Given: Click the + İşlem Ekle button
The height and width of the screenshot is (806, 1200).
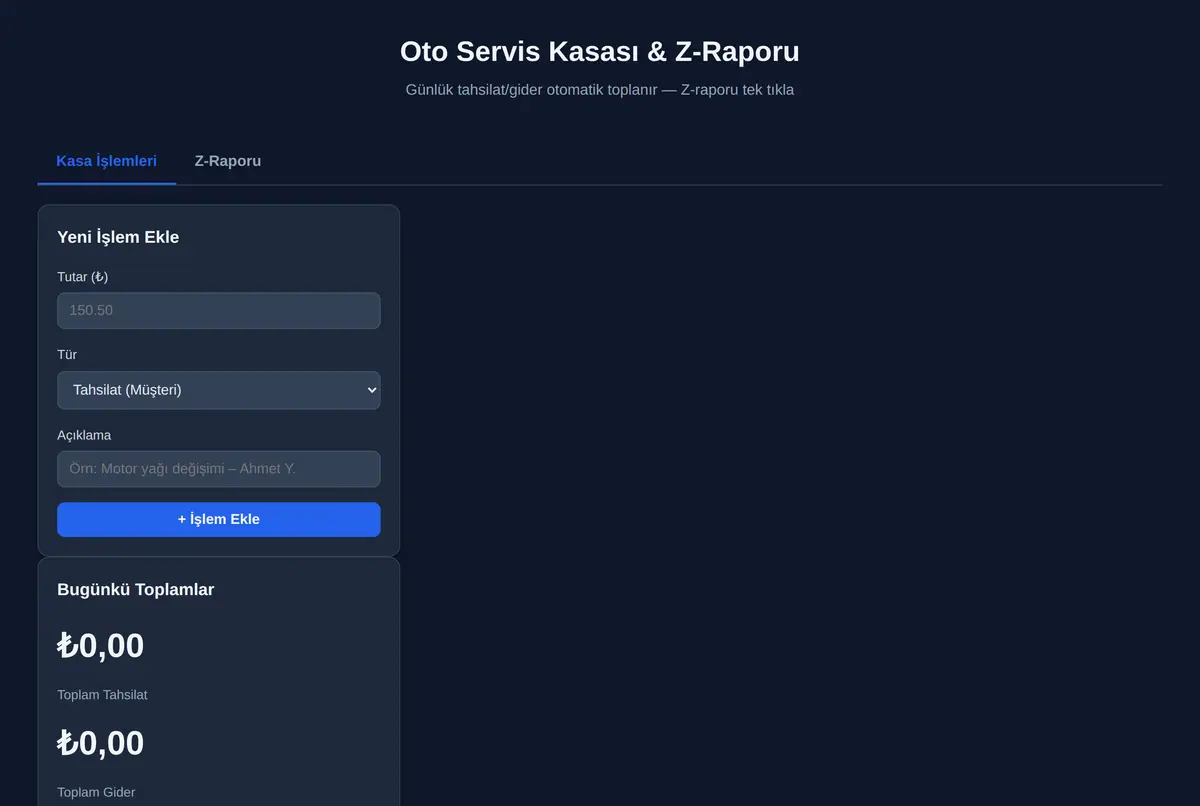Looking at the screenshot, I should (219, 519).
